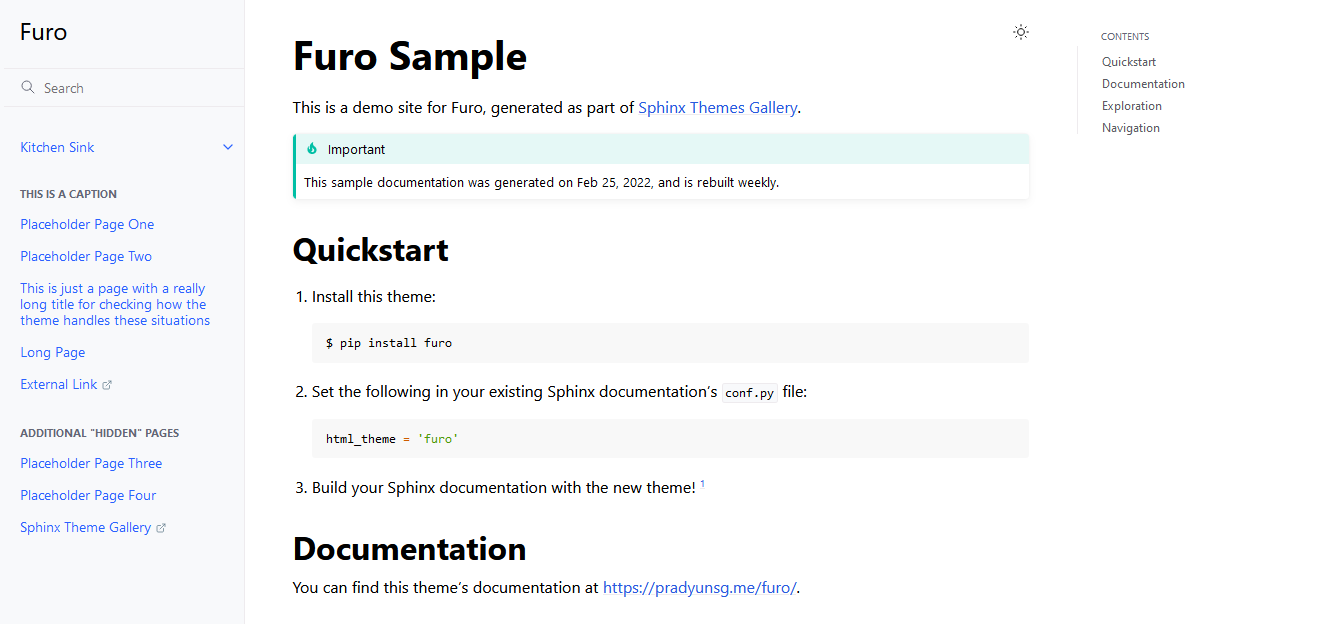Click footnote 1 reference after new theme
The height and width of the screenshot is (624, 1317).
click(x=702, y=484)
